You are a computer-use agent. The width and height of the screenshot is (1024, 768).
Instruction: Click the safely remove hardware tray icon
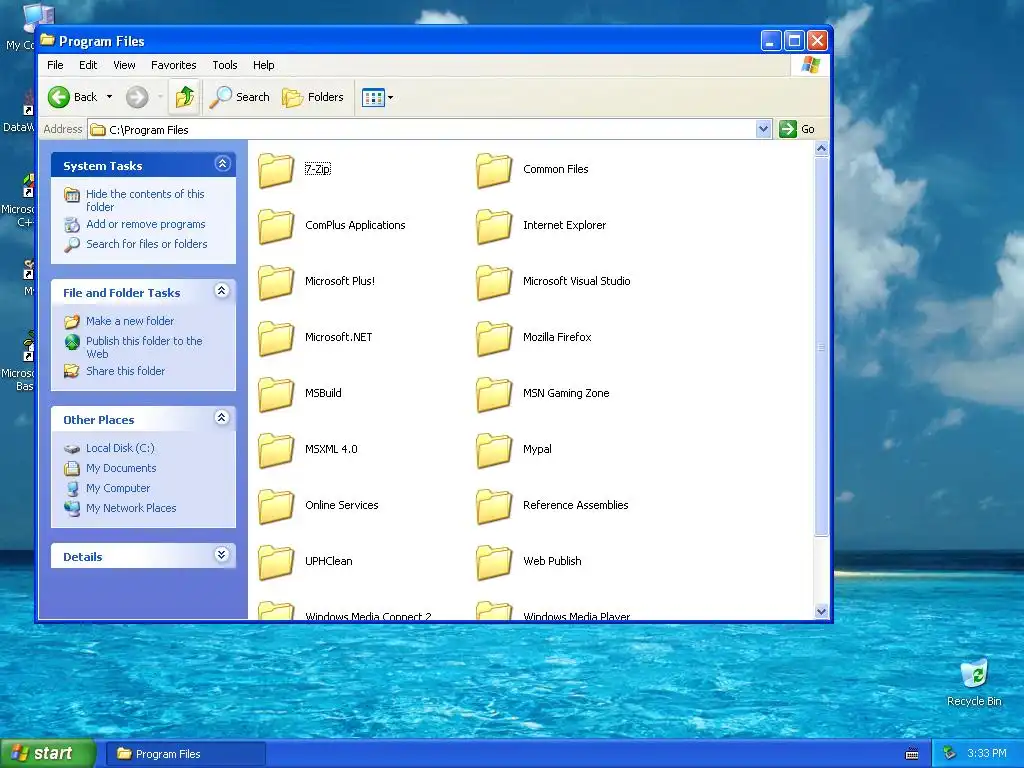click(950, 754)
